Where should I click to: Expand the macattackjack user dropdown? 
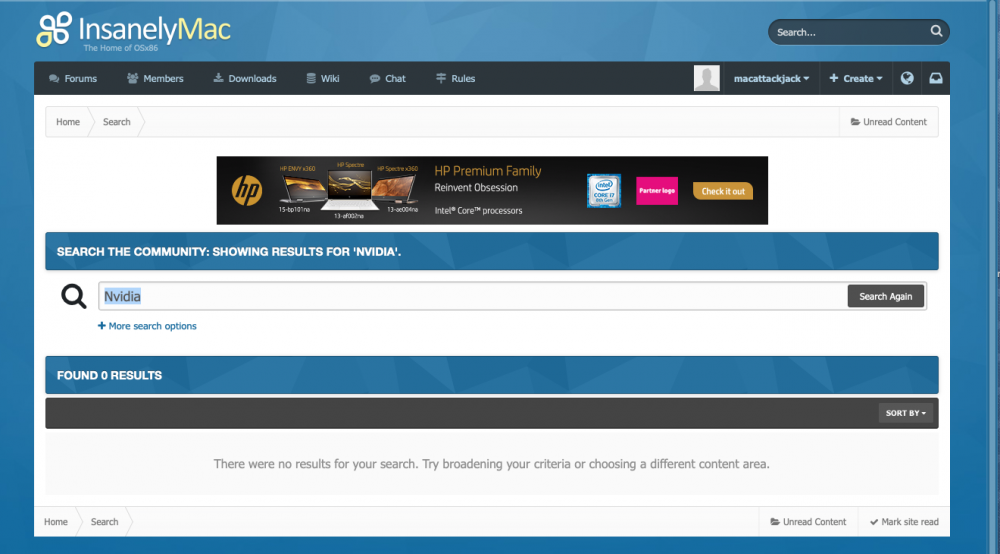[x=771, y=78]
